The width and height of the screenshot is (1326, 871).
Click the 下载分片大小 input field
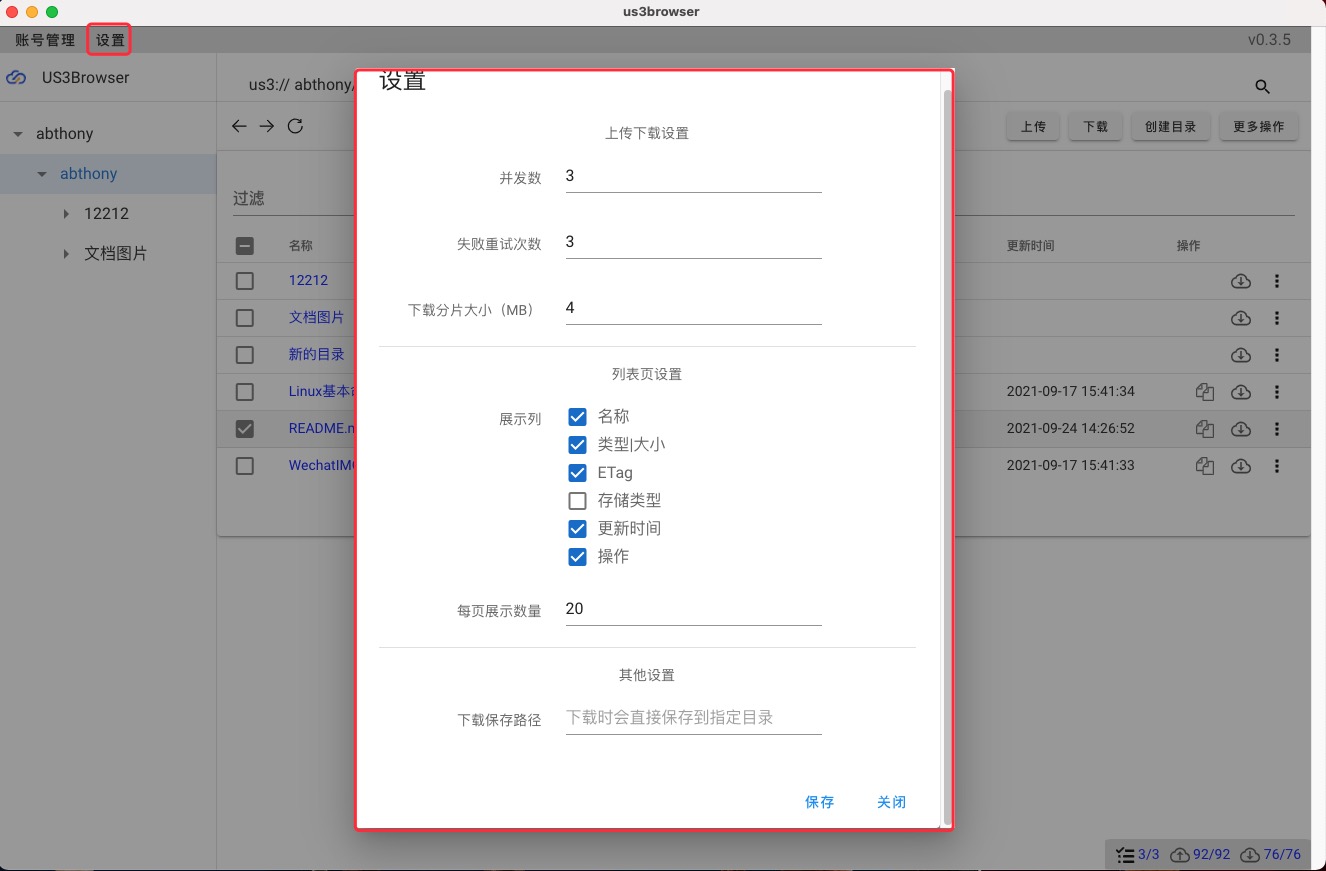coord(693,309)
